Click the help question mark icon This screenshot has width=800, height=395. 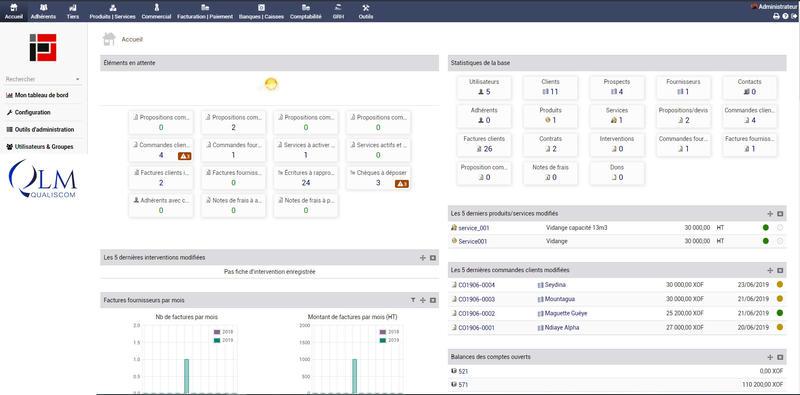[785, 16]
